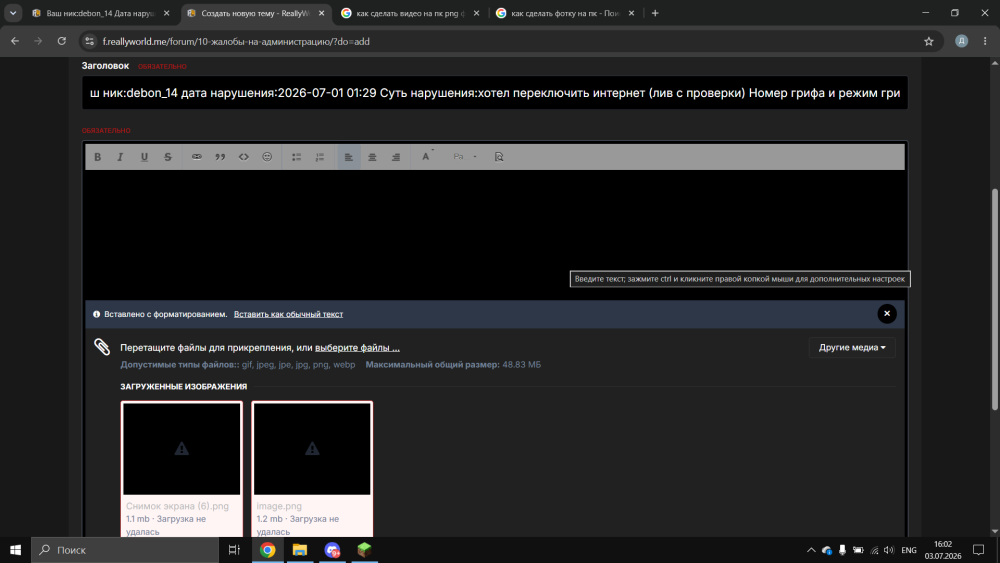Insert a link via chain icon
The width and height of the screenshot is (1000, 563).
(196, 157)
